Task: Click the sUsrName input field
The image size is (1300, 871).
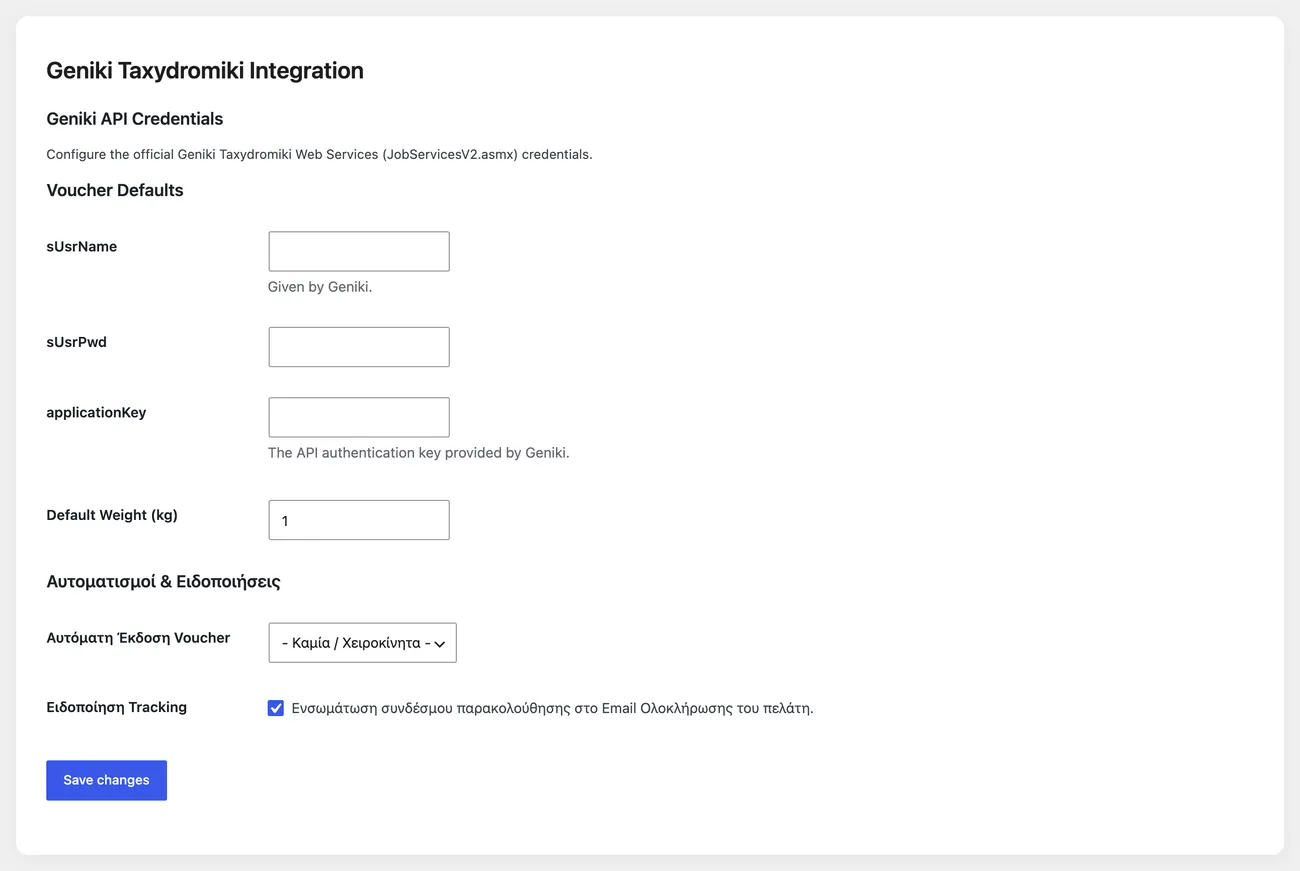Action: pyautogui.click(x=359, y=251)
